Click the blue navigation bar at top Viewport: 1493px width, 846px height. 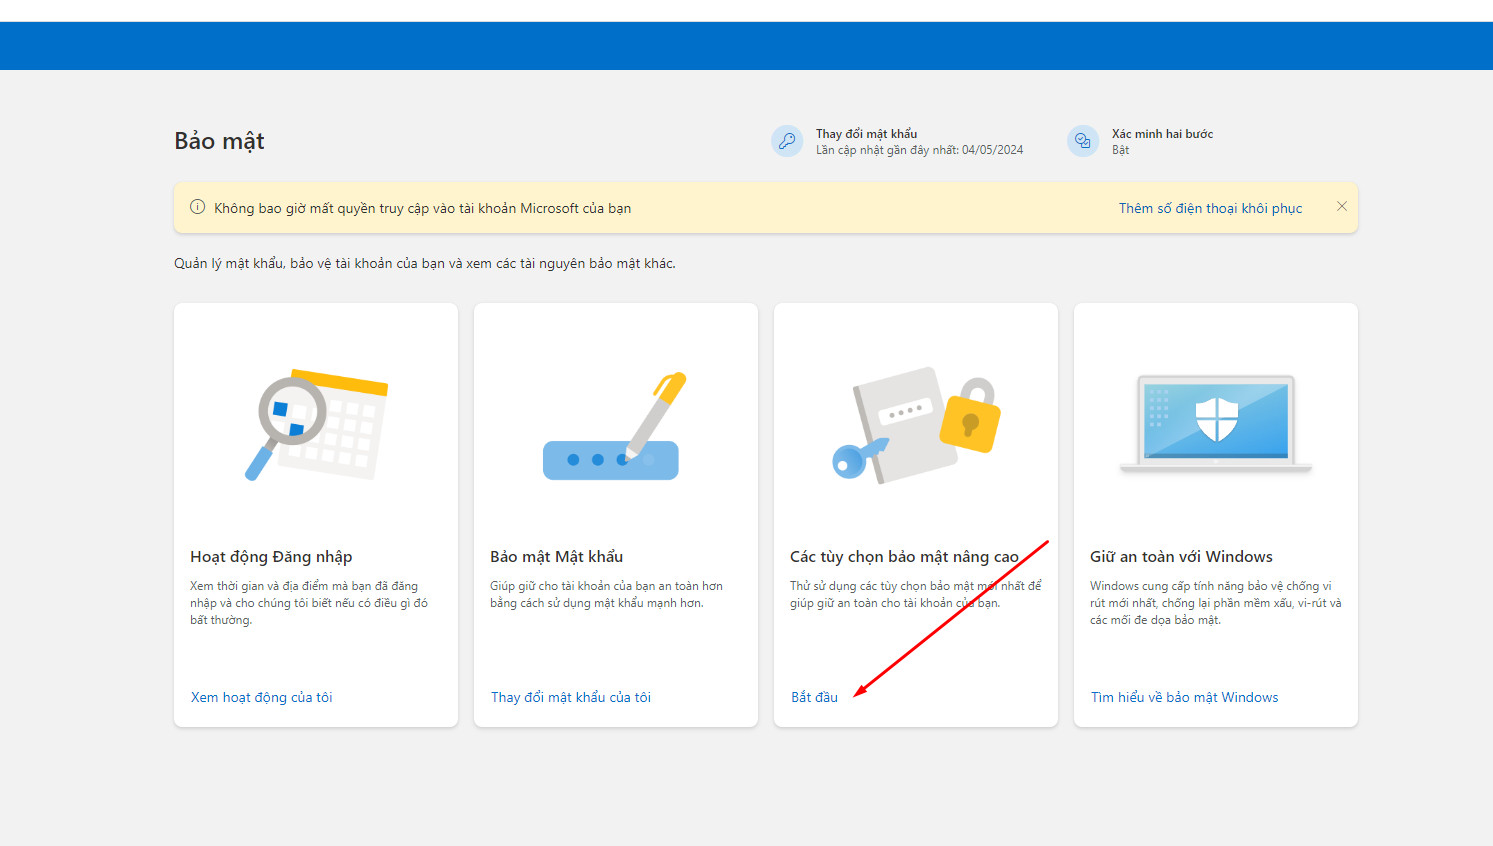point(746,45)
